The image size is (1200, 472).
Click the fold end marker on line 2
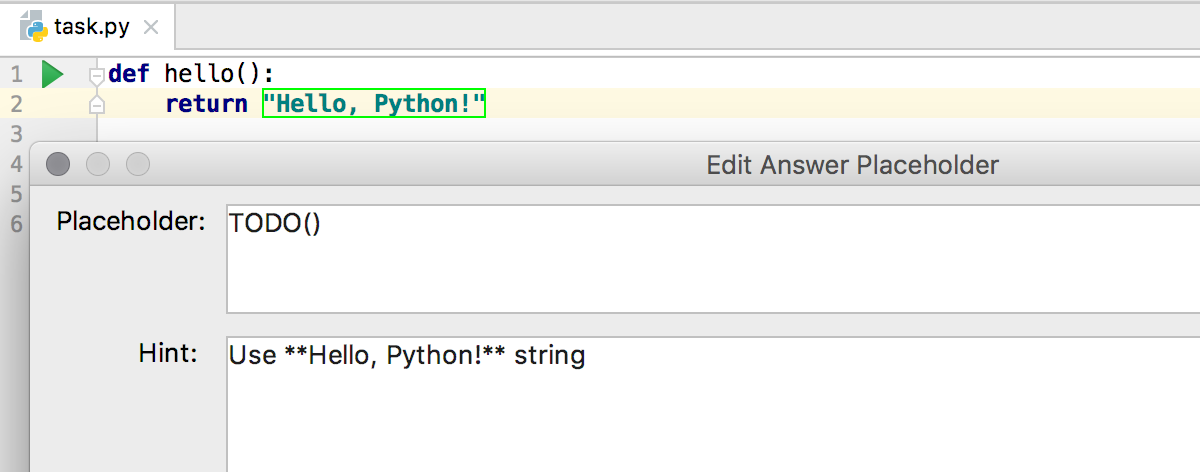click(x=97, y=104)
